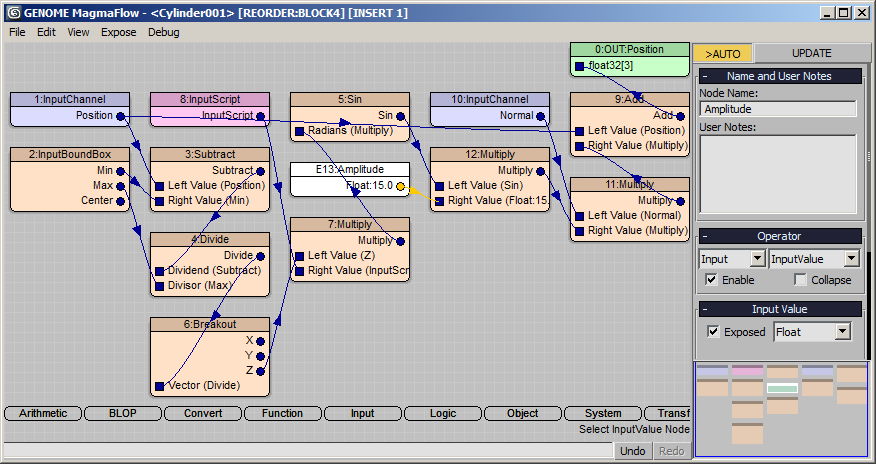The width and height of the screenshot is (876, 464).
Task: Open the File menu
Action: click(17, 32)
